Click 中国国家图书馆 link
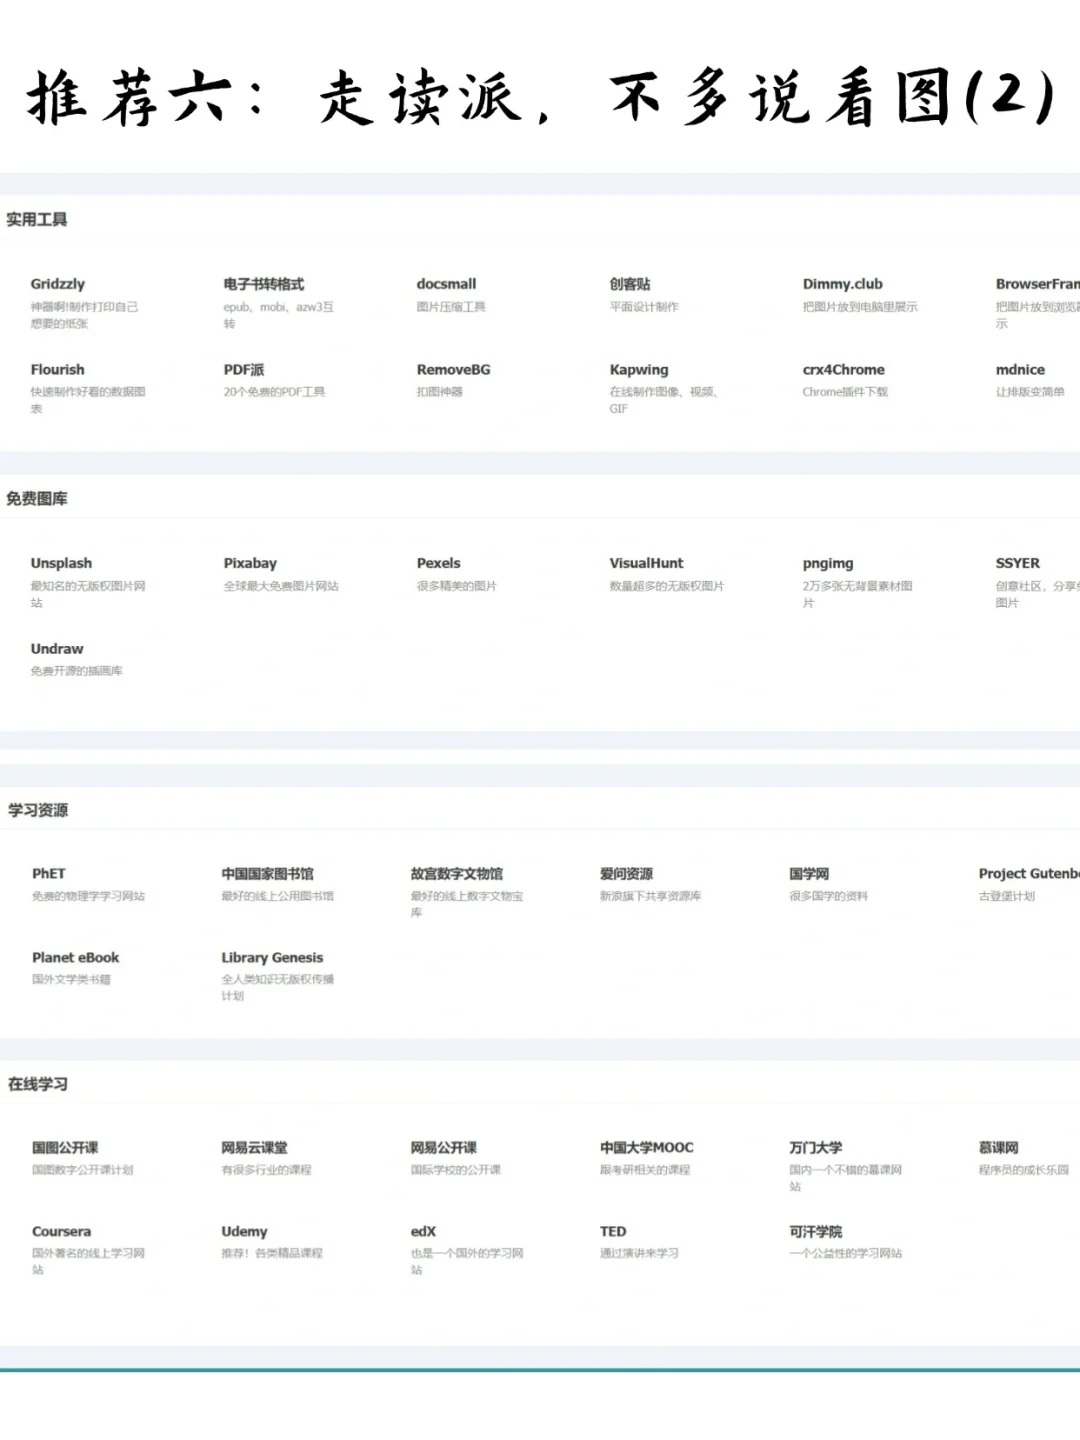Image resolution: width=1080 pixels, height=1440 pixels. pos(267,873)
